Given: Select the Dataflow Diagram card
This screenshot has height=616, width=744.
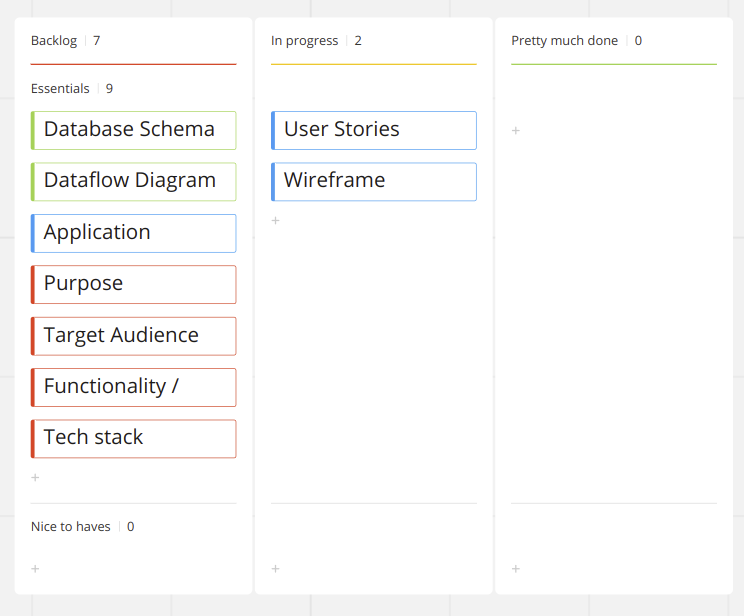Looking at the screenshot, I should click(134, 181).
